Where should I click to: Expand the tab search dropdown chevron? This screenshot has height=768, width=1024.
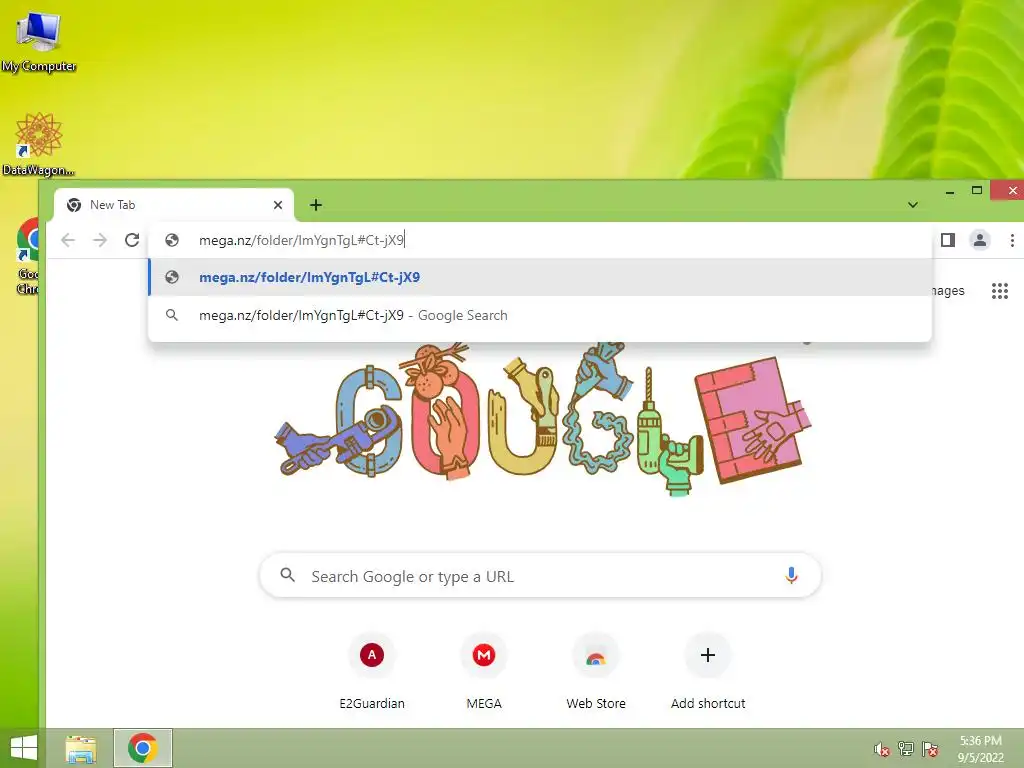pyautogui.click(x=912, y=205)
